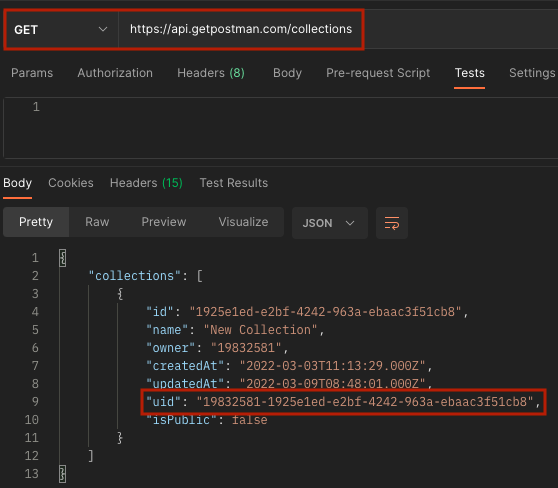Viewport: 558px width, 488px height.
Task: Open the response Cookies tab
Action: coord(71,183)
